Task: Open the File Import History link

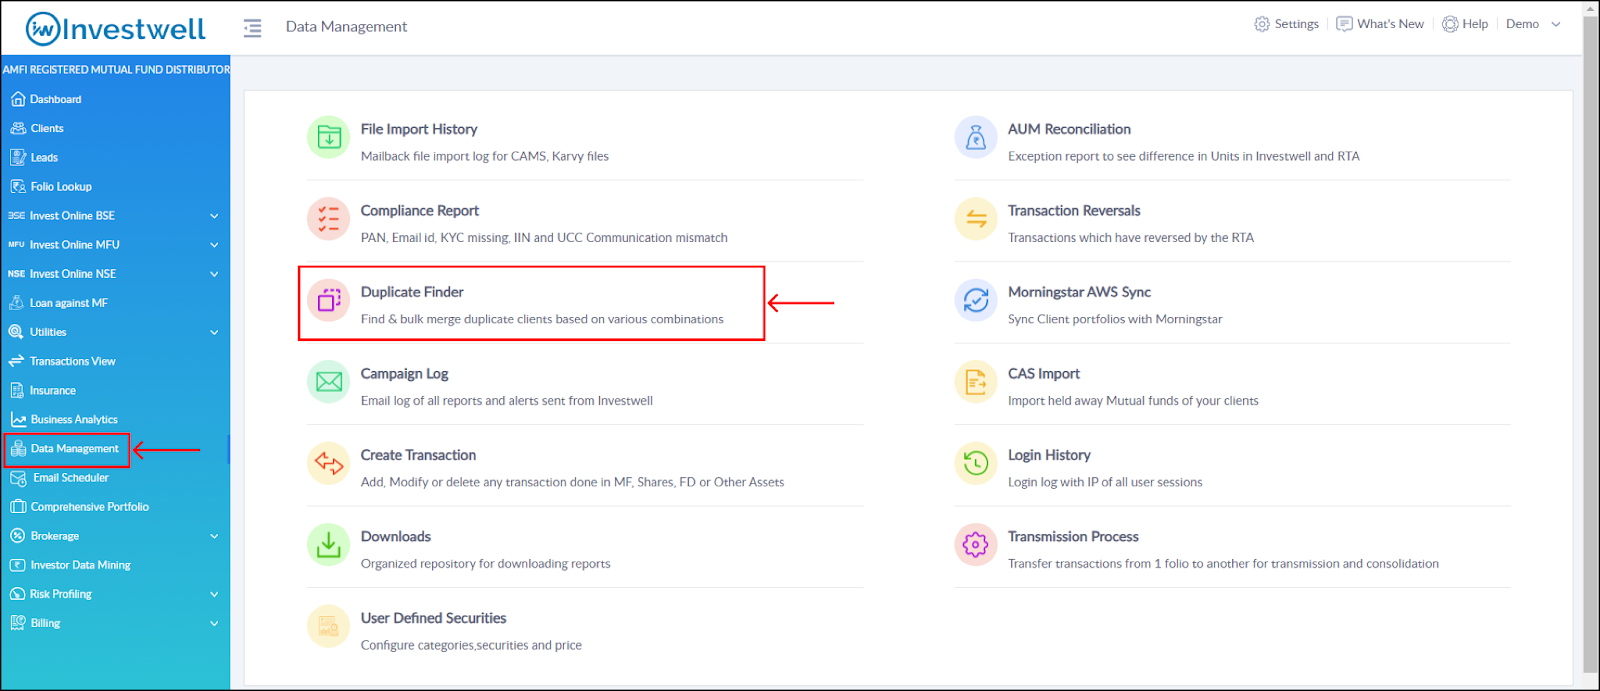Action: [x=419, y=129]
